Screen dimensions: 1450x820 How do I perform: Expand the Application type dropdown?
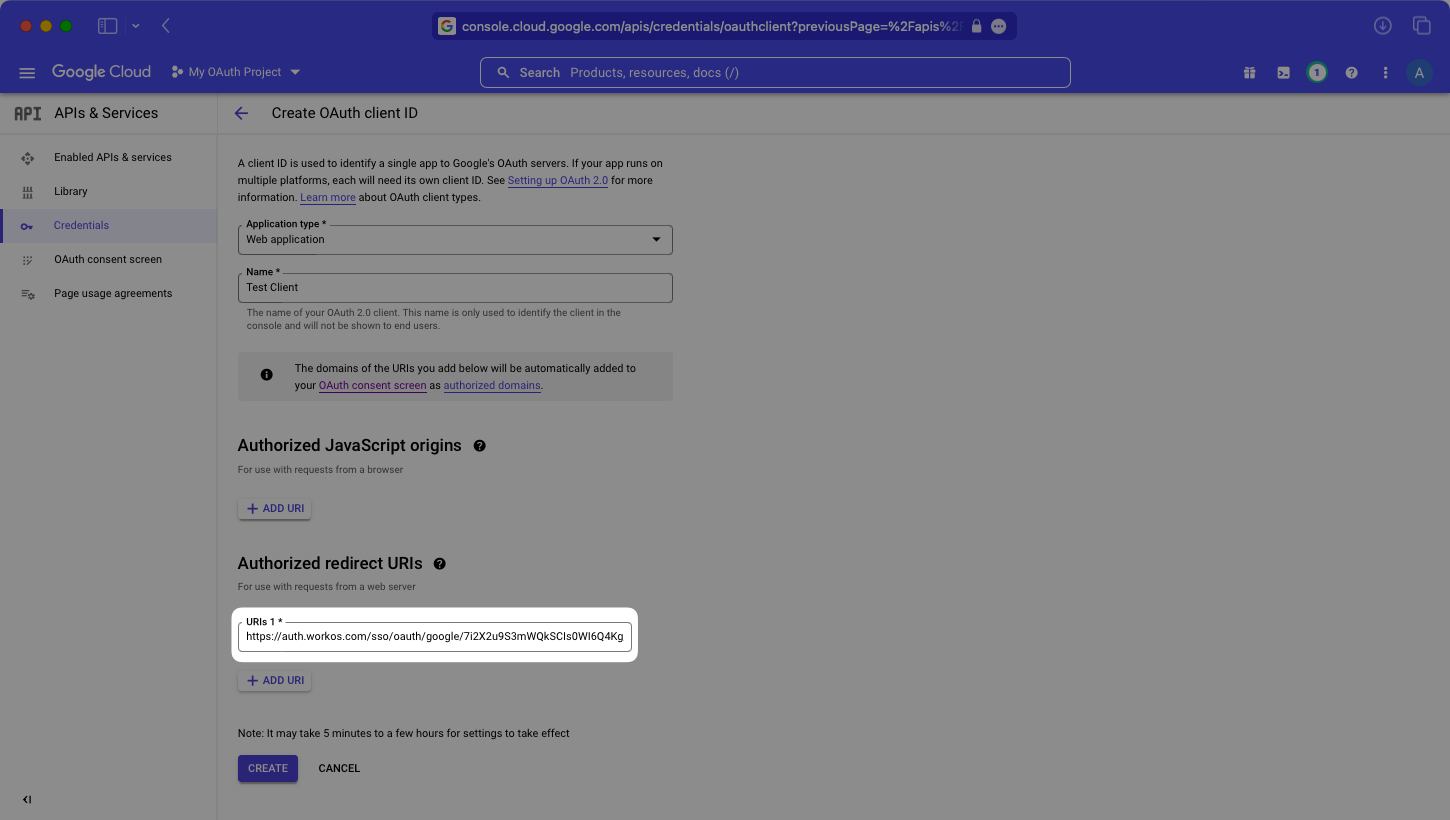pos(455,240)
